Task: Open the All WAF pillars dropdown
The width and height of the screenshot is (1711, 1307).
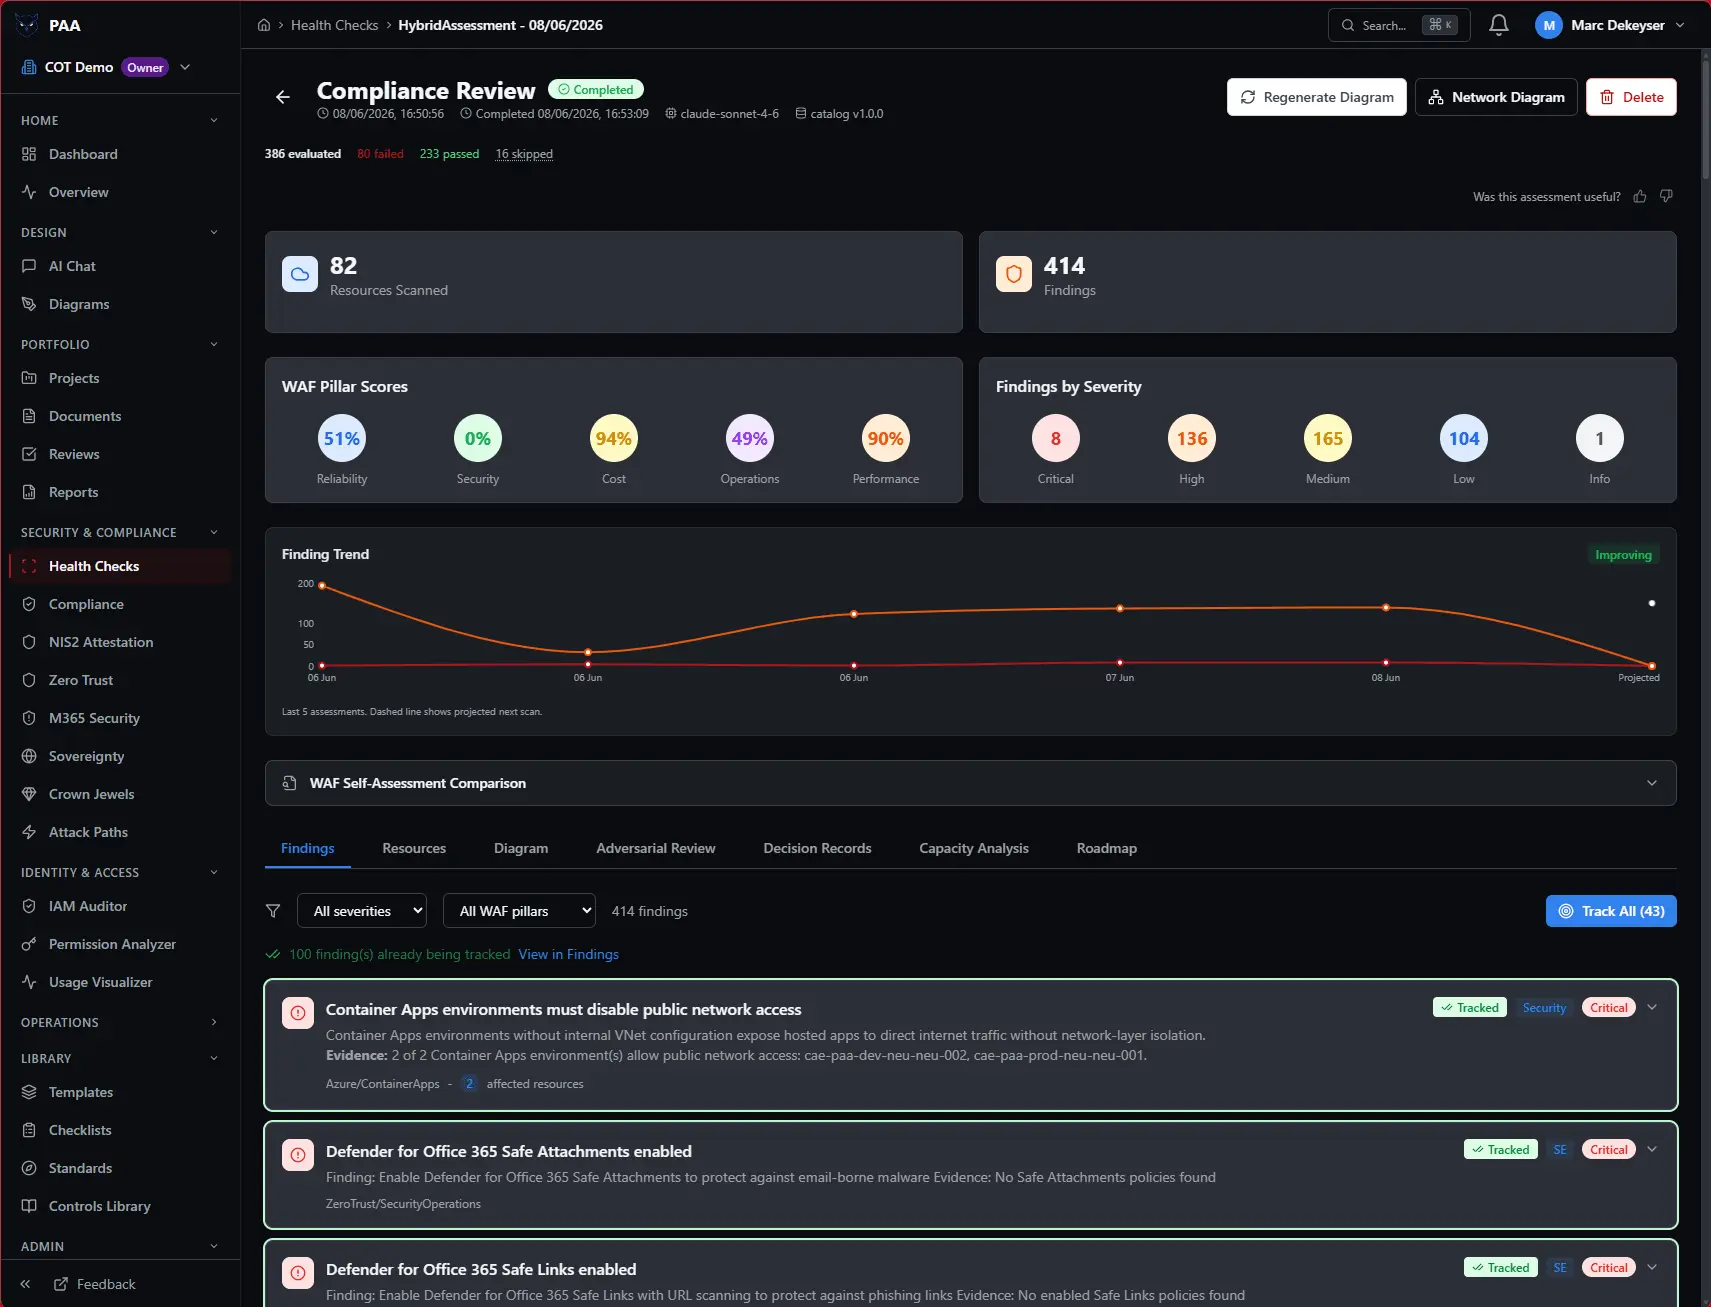Action: coord(519,911)
